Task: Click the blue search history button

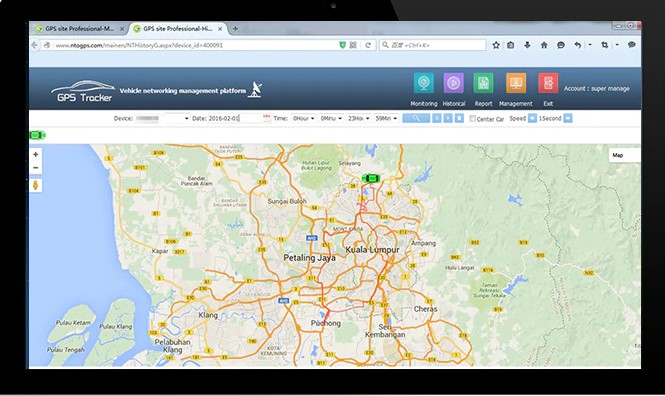Action: 416,118
